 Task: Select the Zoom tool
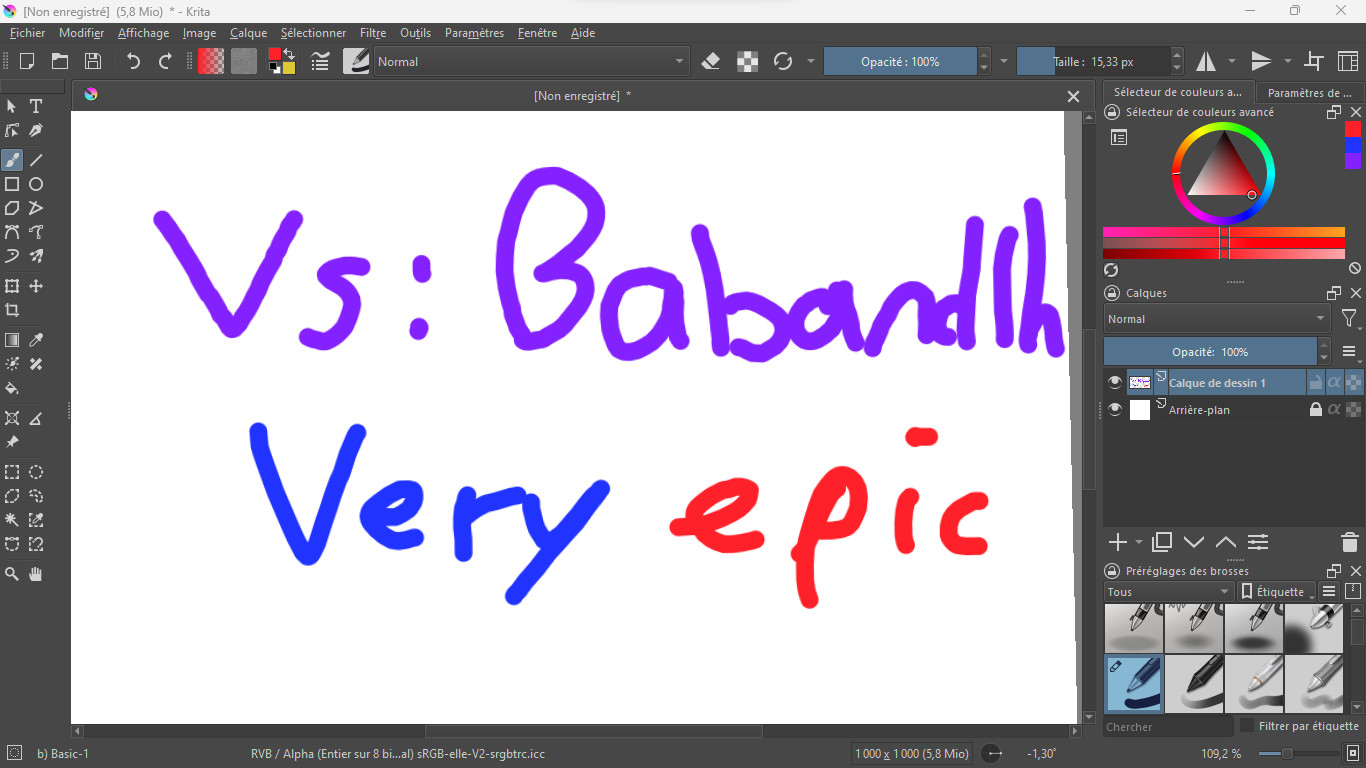point(12,574)
